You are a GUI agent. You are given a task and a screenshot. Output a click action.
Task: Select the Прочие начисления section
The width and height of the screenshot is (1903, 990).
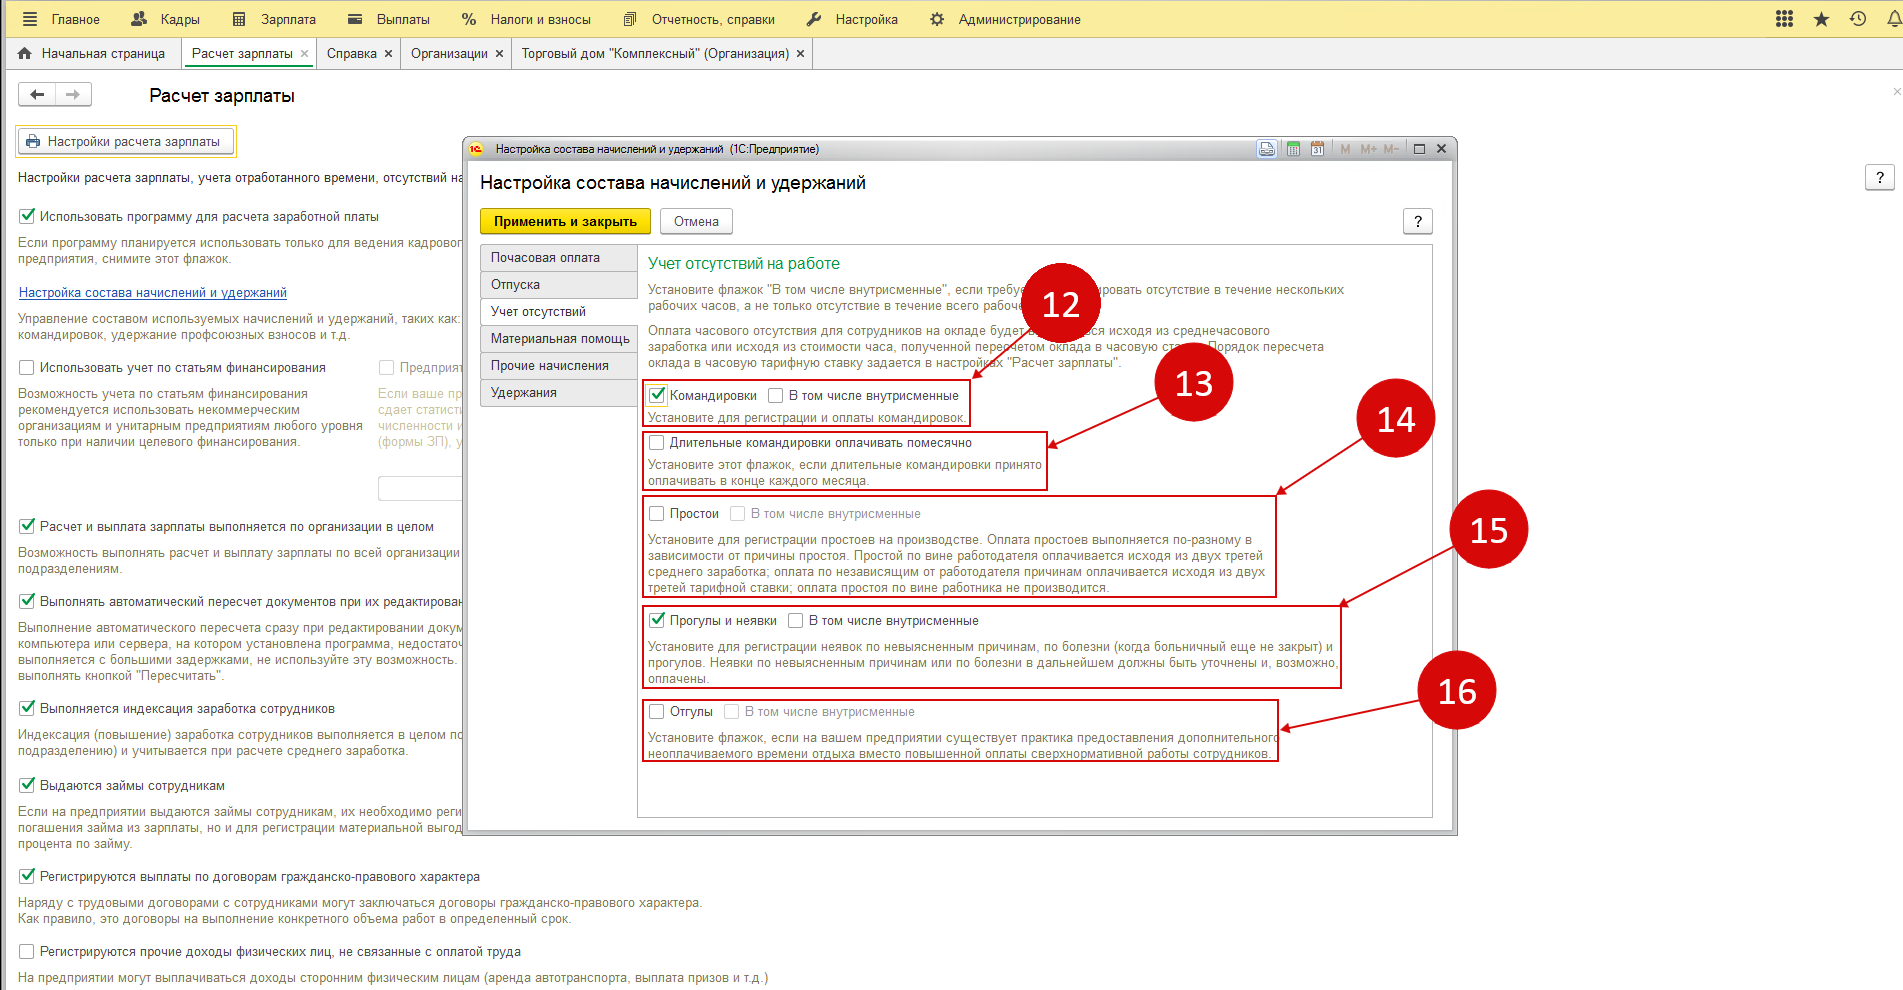click(x=558, y=366)
